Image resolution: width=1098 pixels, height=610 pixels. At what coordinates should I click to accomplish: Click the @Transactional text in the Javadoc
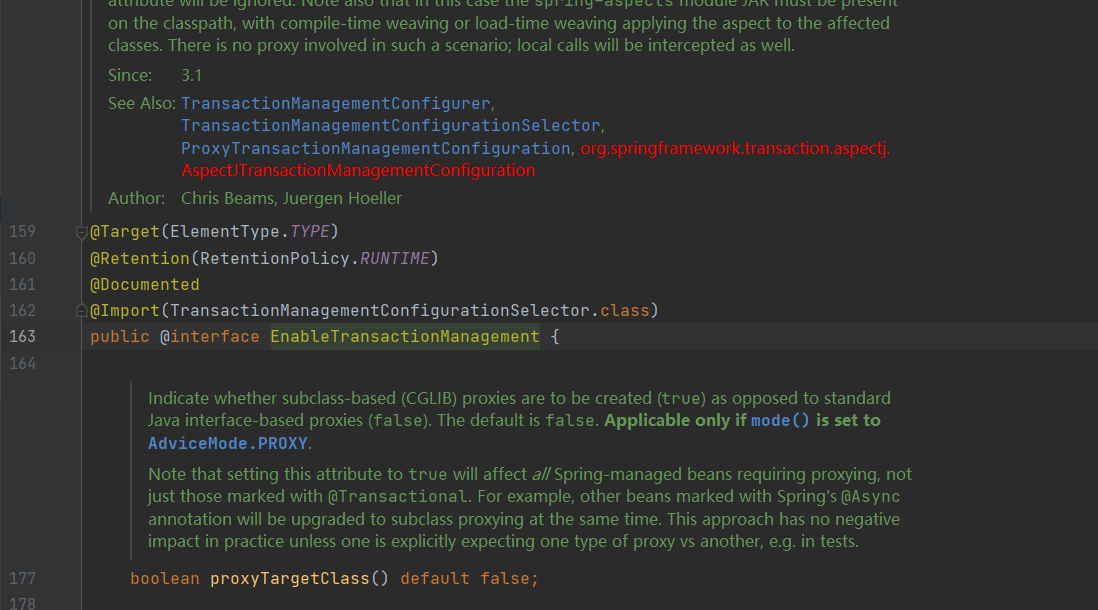[398, 497]
